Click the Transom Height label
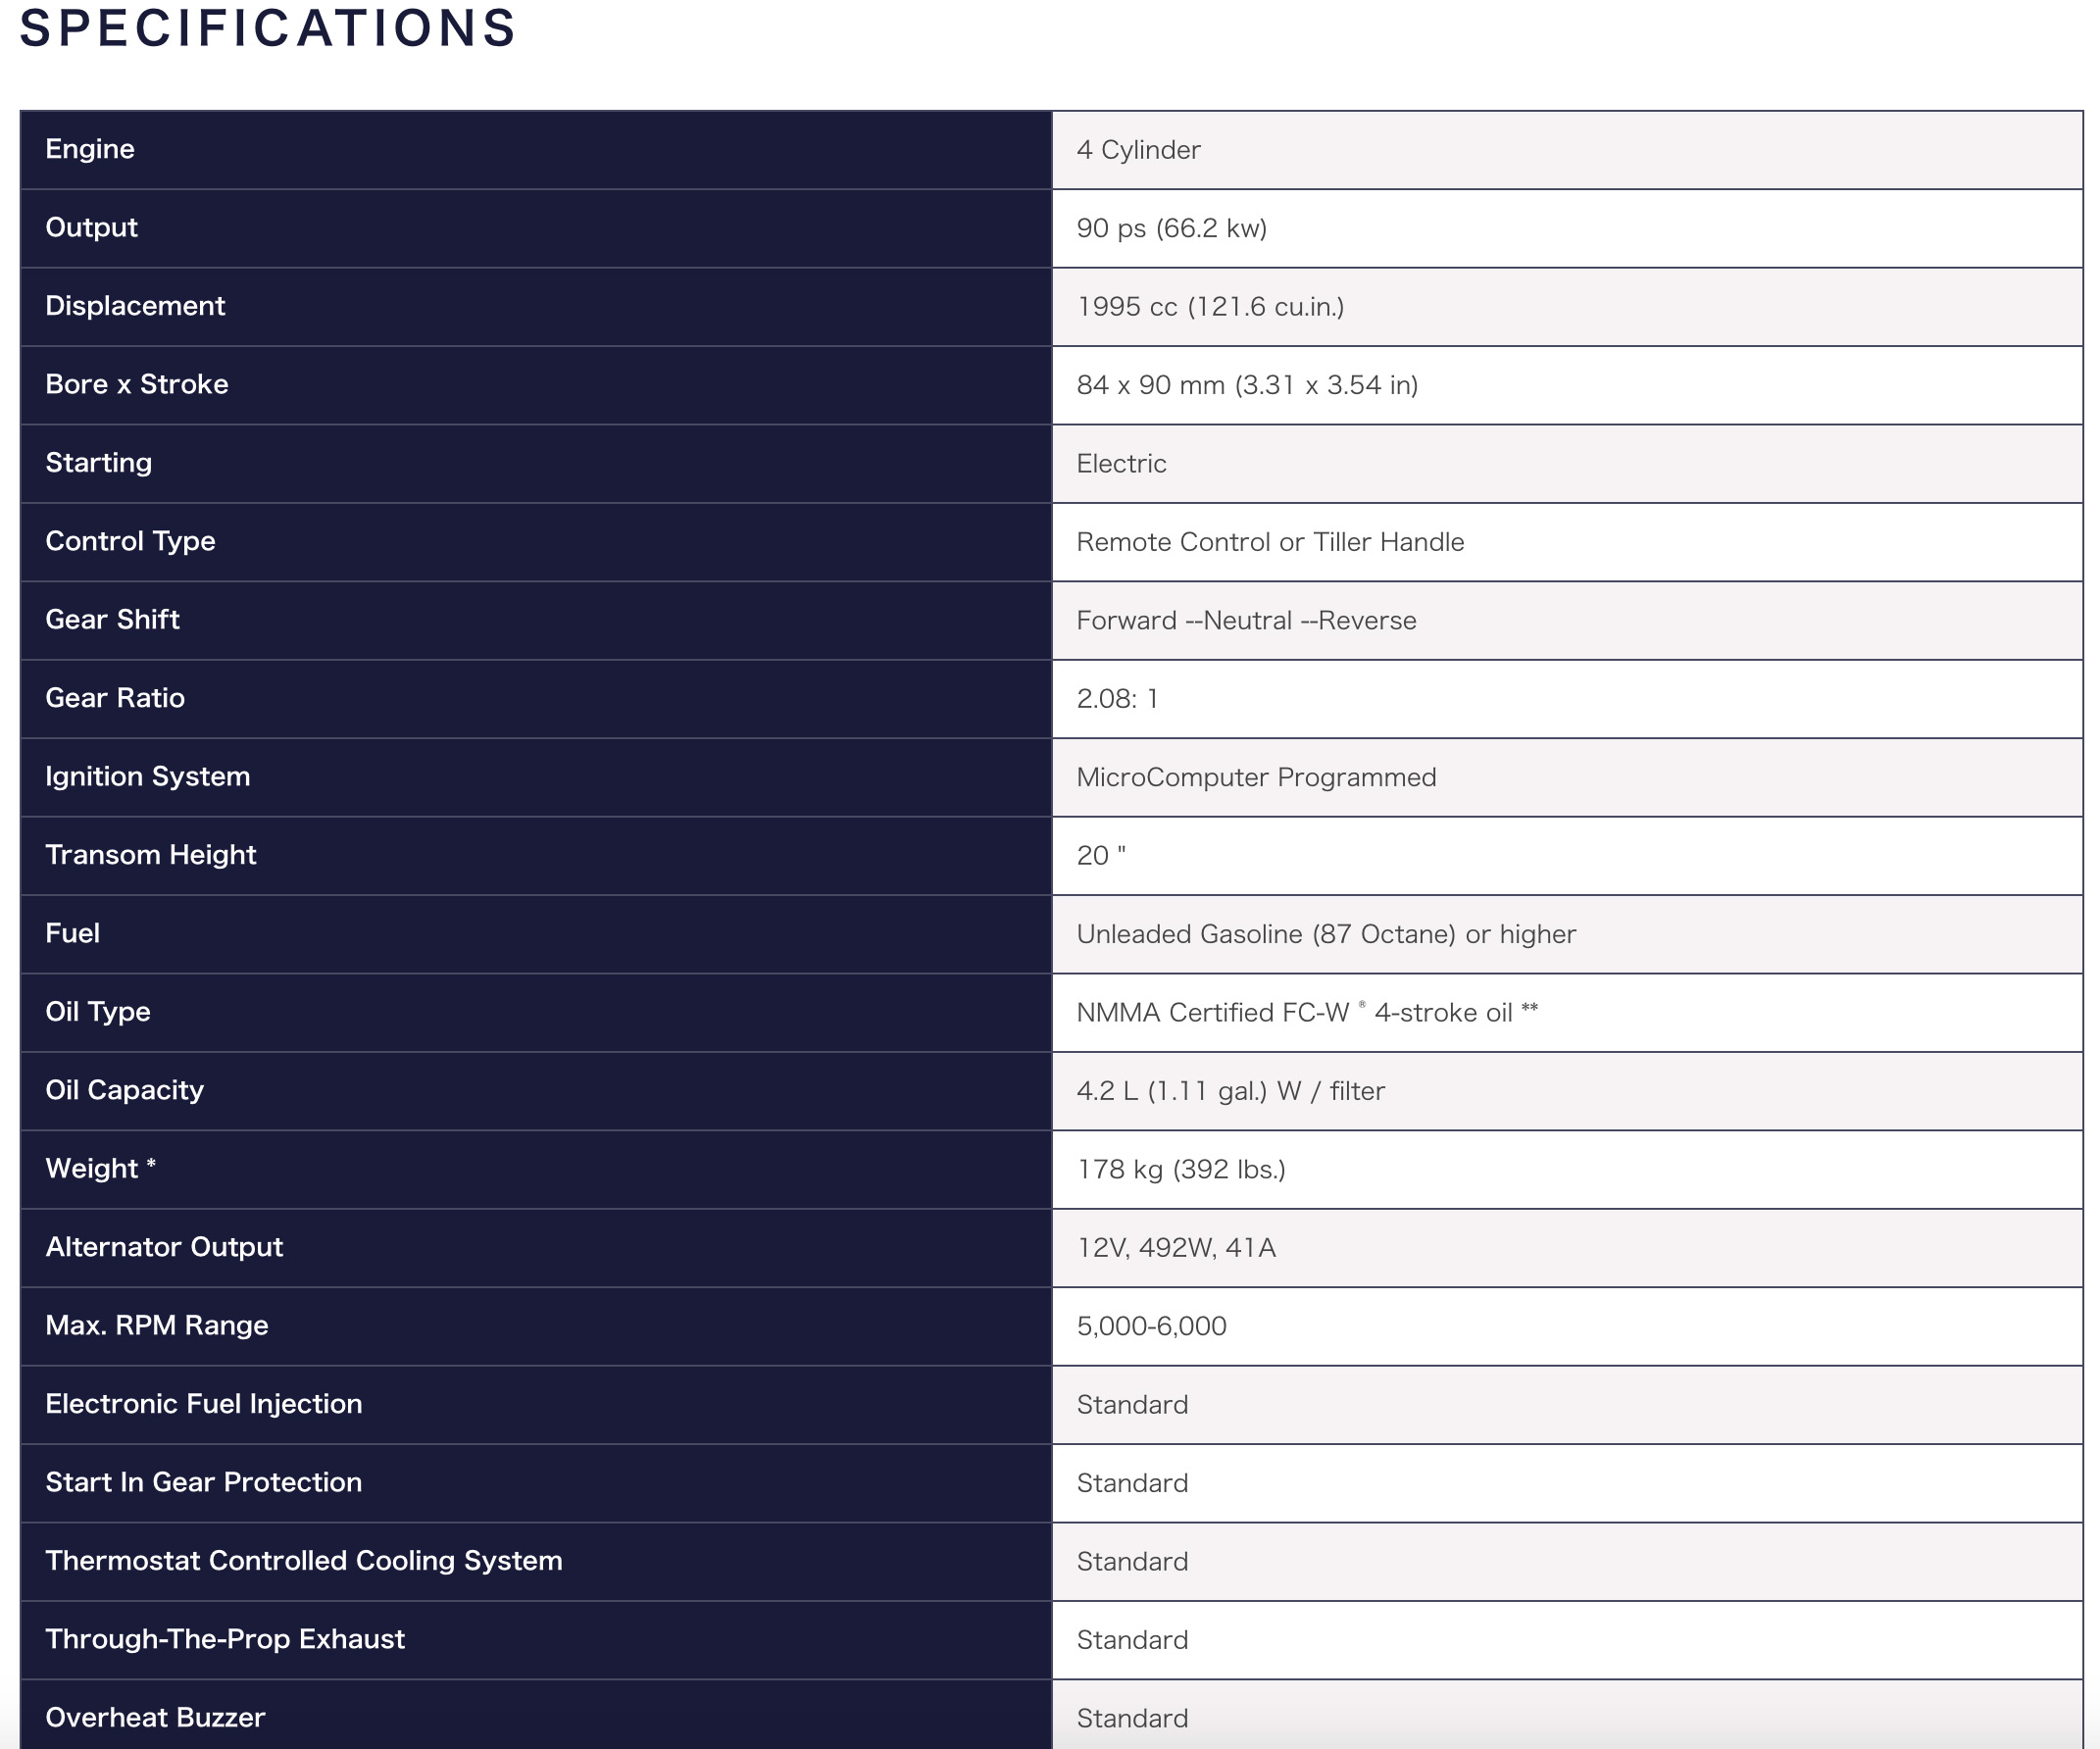 [x=151, y=855]
